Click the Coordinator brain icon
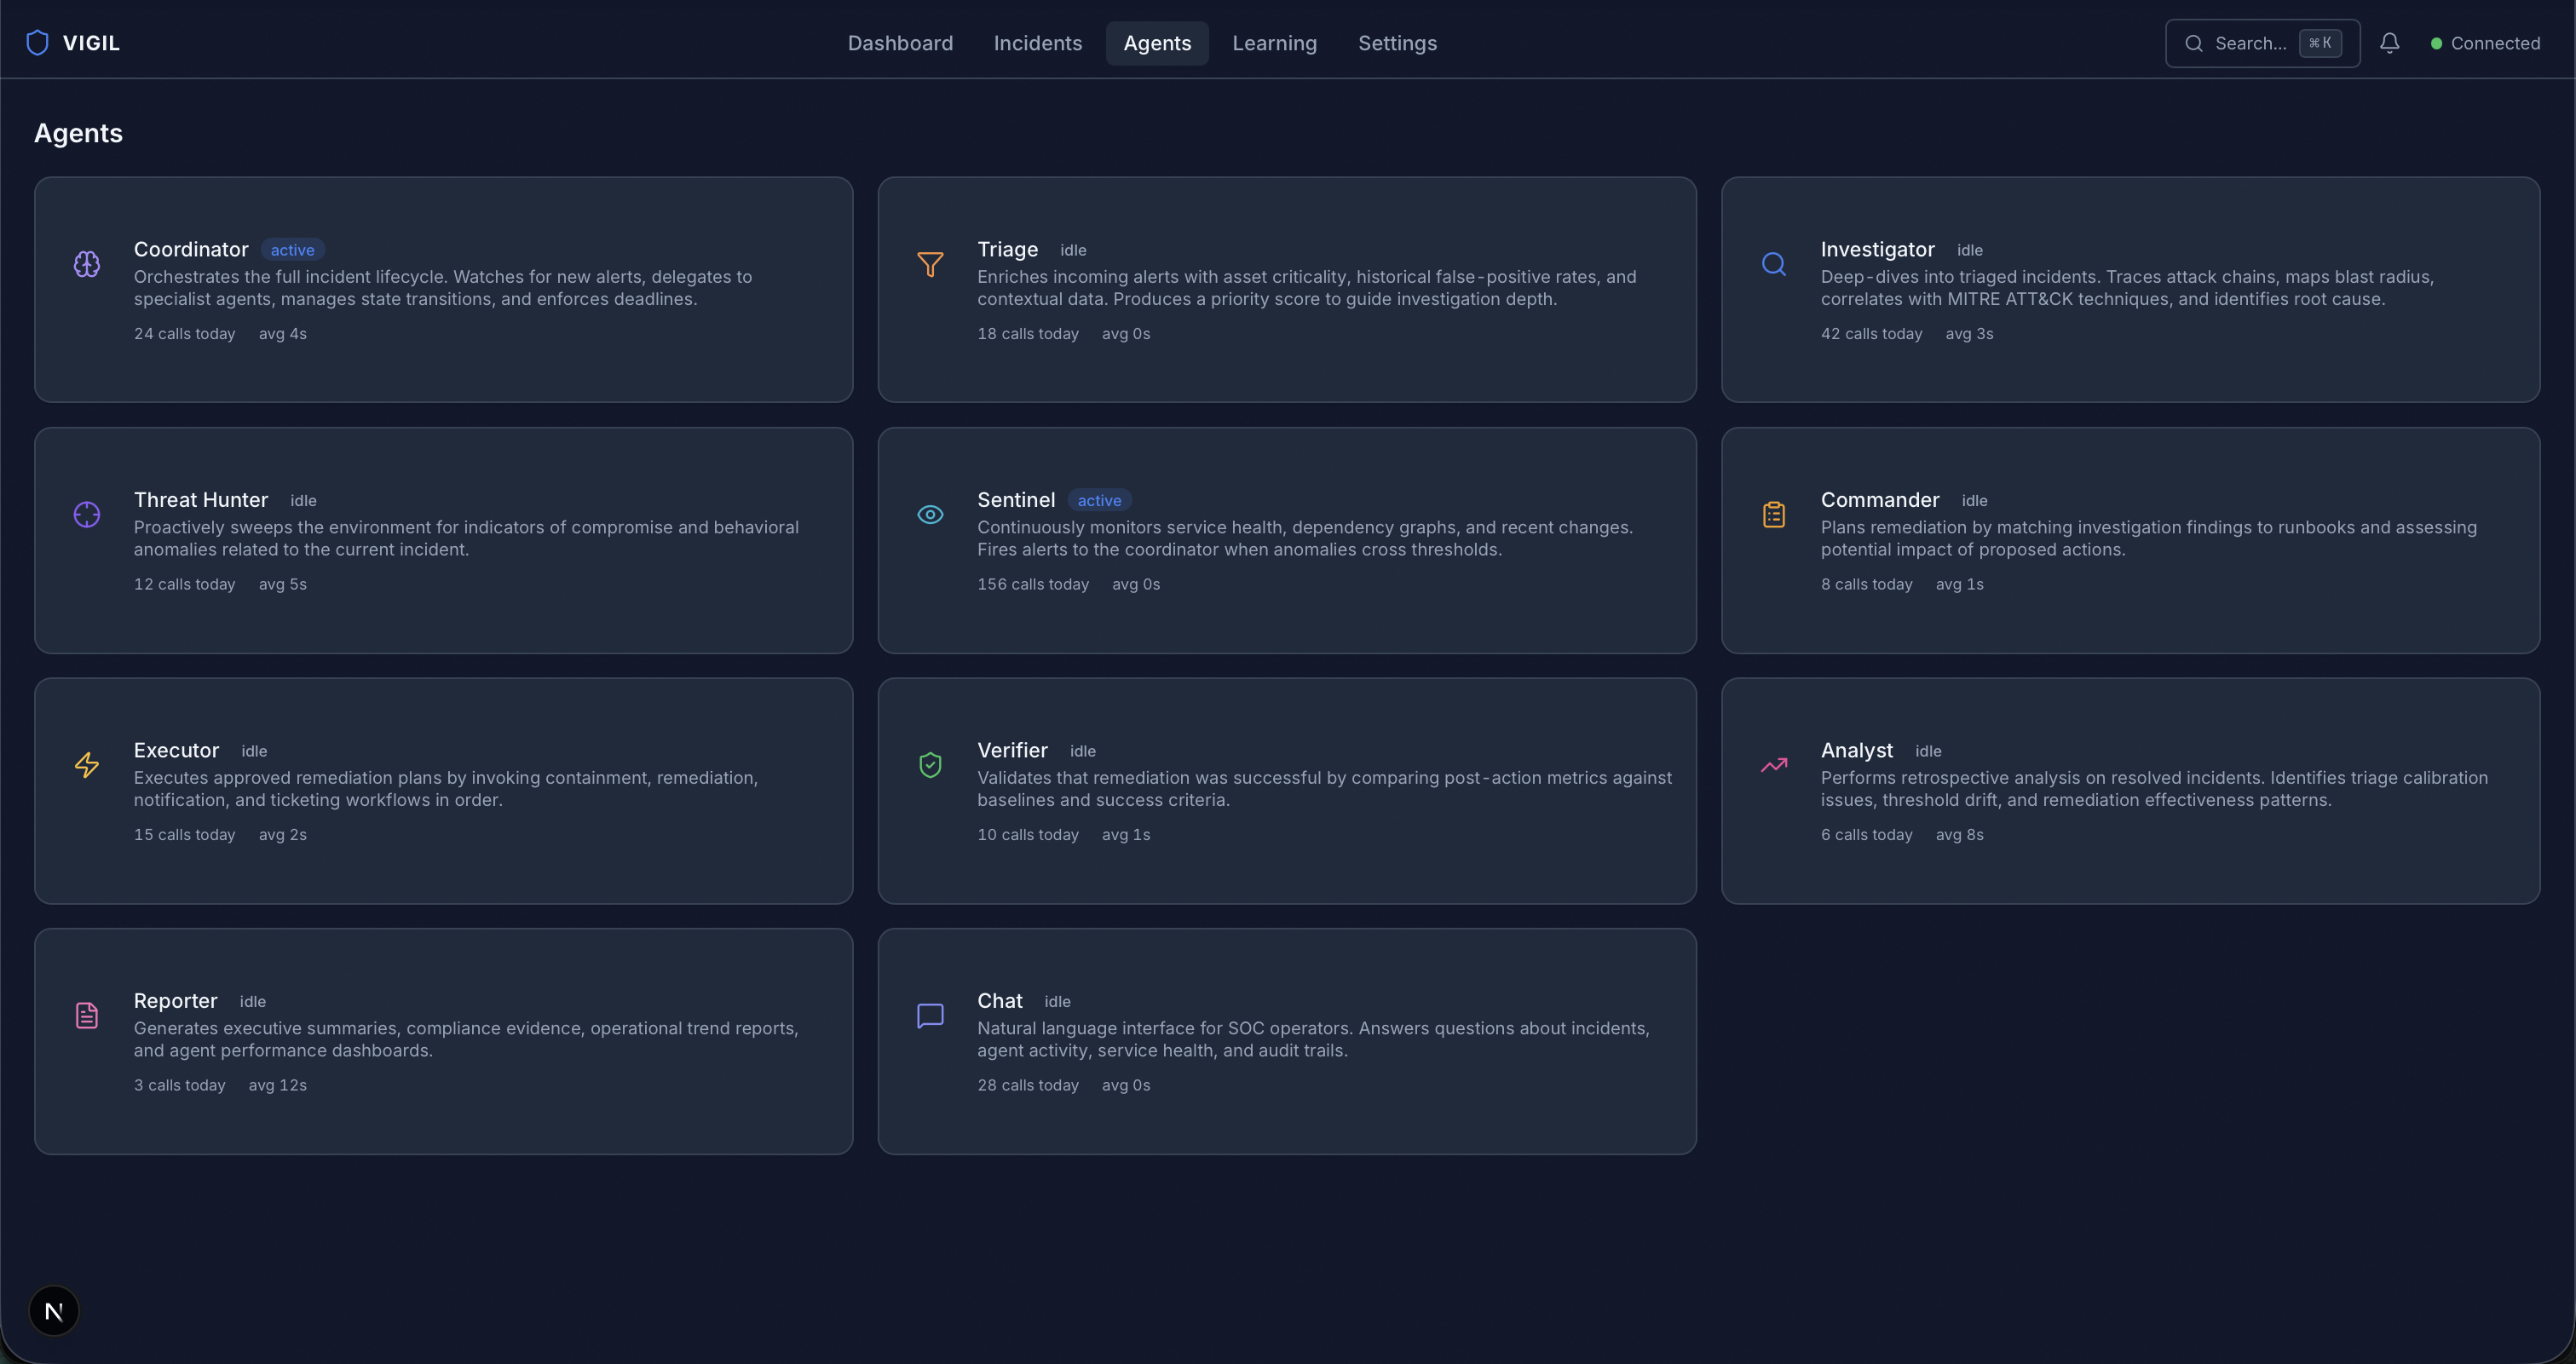Image resolution: width=2576 pixels, height=1364 pixels. coord(87,264)
